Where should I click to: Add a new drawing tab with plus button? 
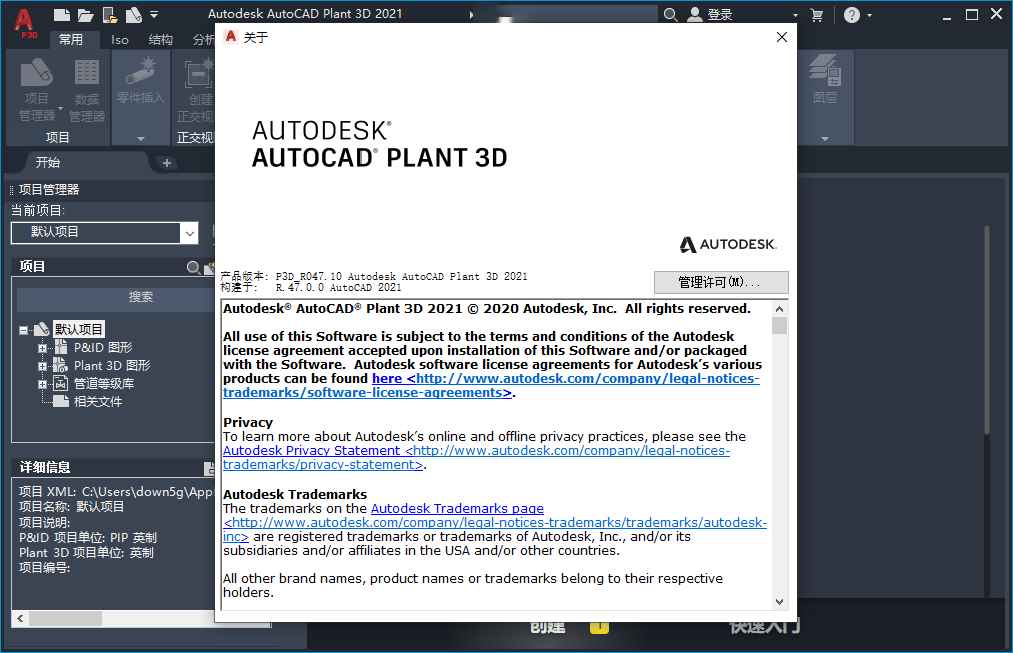point(167,163)
